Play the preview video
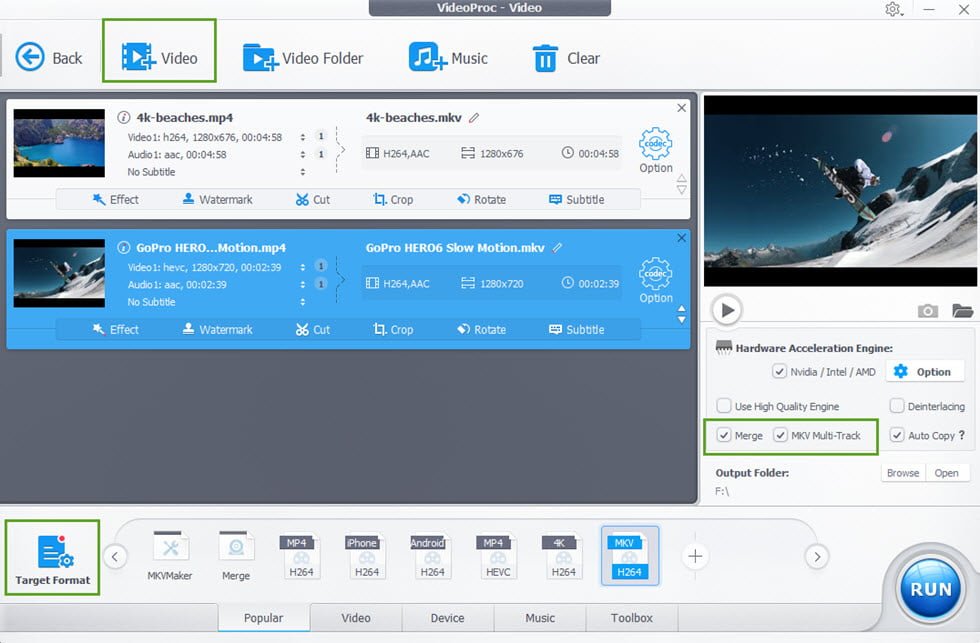The height and width of the screenshot is (643, 980). 727,311
